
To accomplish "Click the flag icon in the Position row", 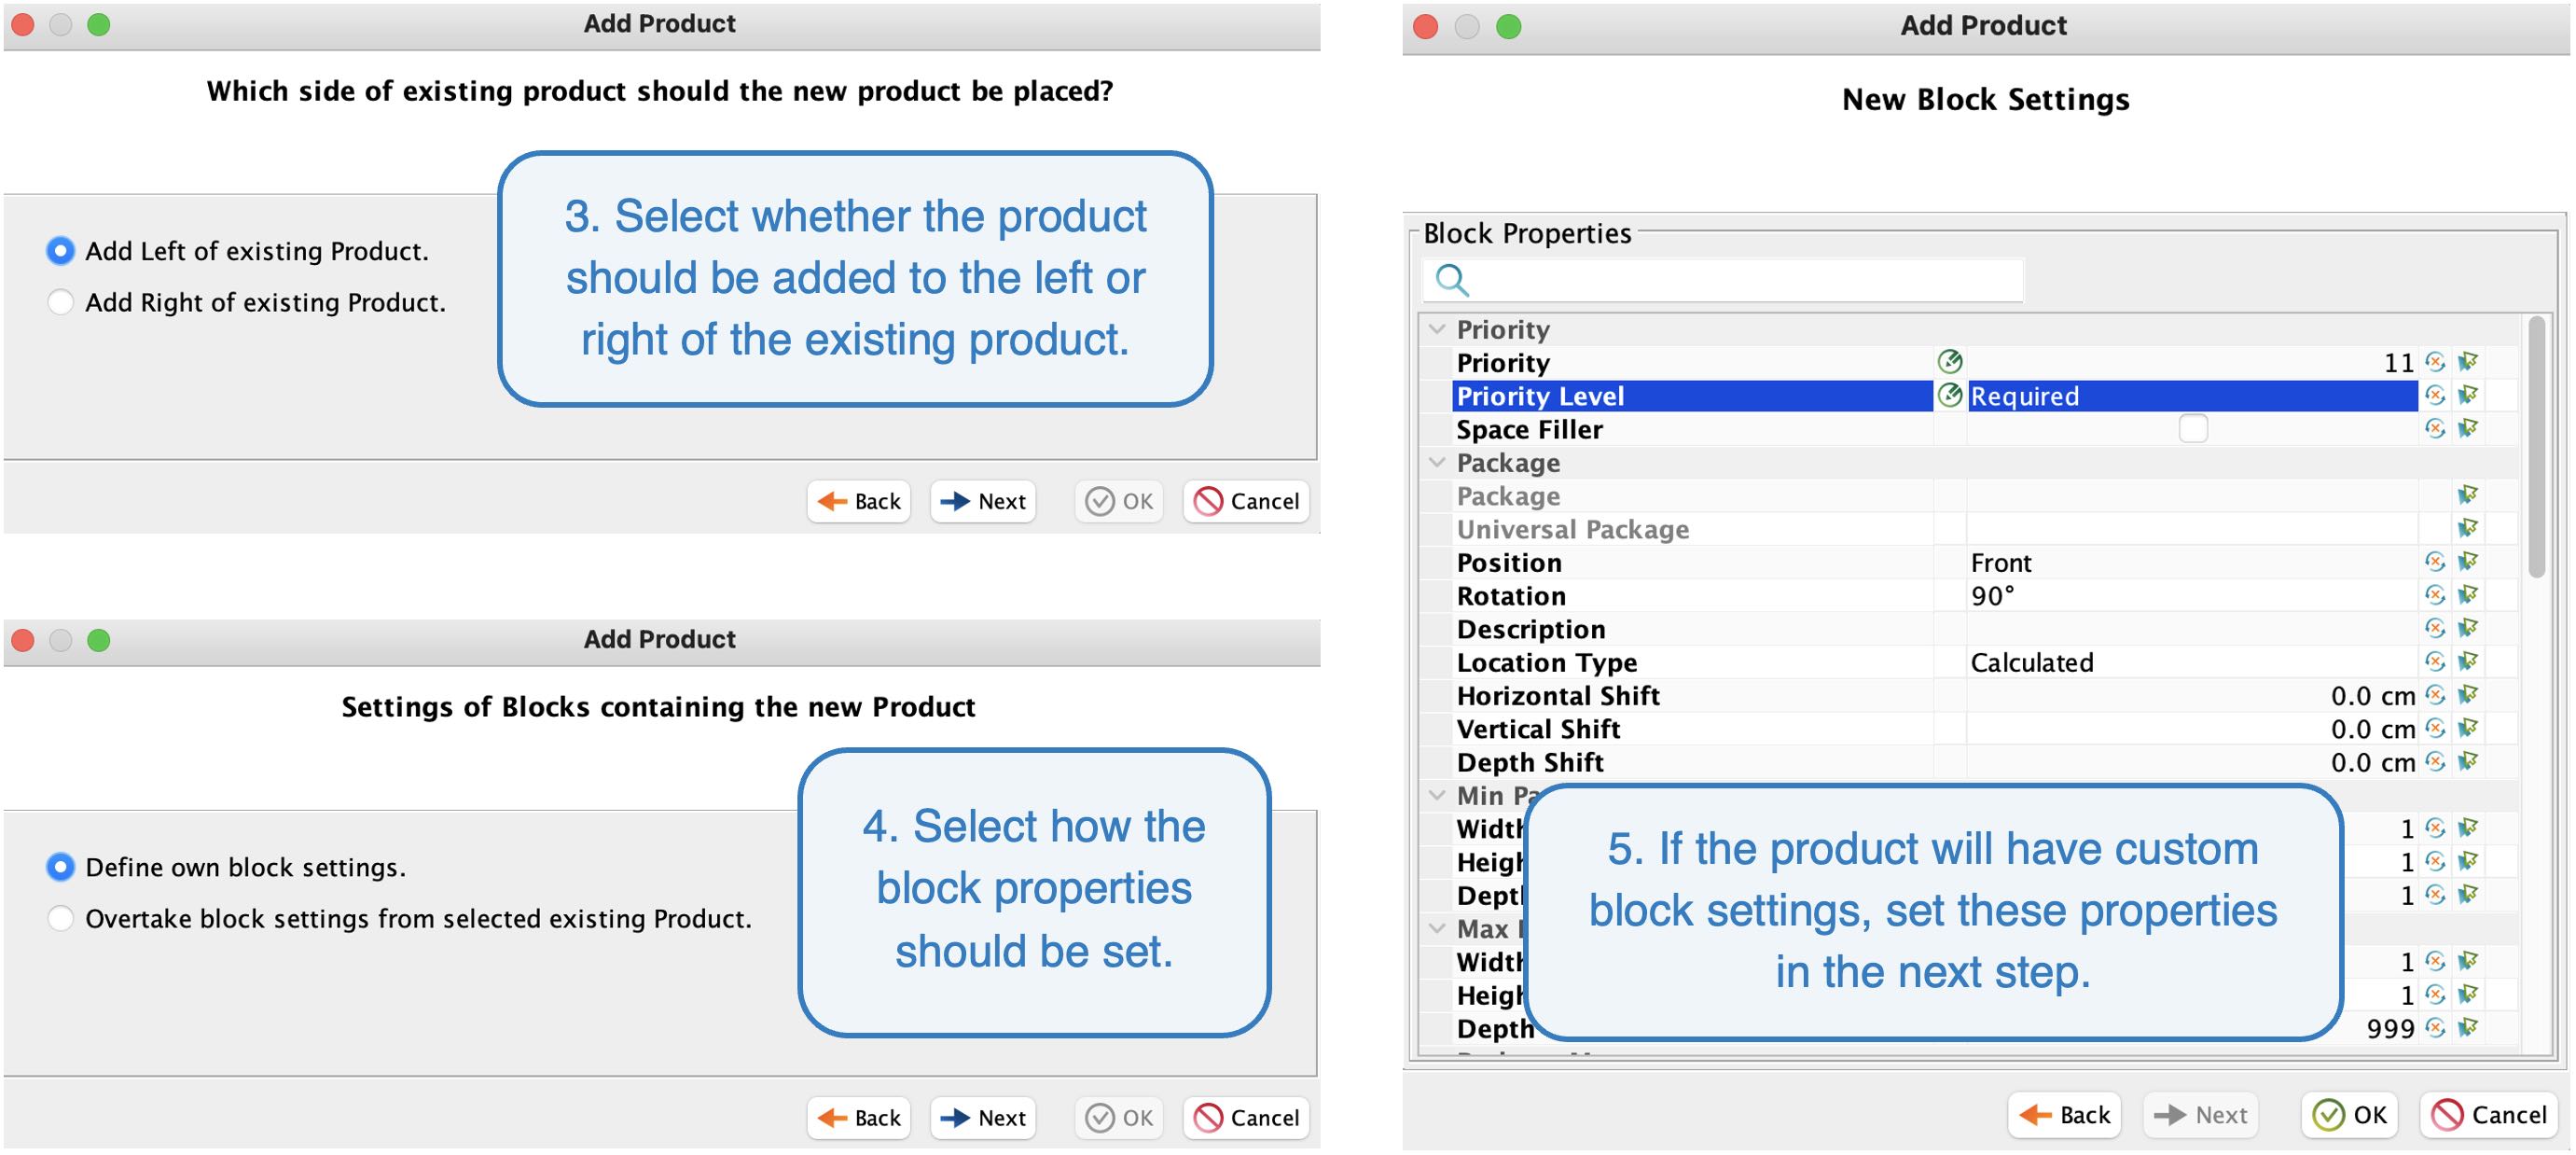I will [2468, 562].
